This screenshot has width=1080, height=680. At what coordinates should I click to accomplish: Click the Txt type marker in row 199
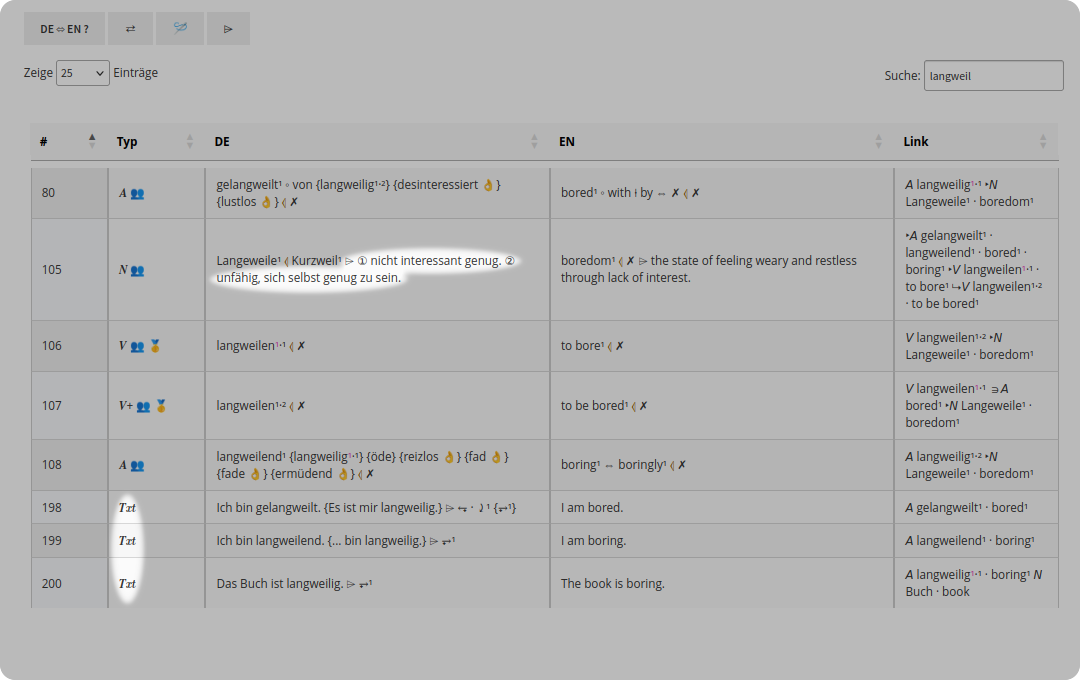[127, 541]
